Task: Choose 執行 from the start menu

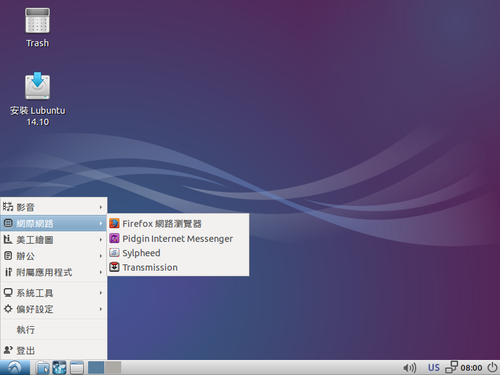Action: pos(54,330)
